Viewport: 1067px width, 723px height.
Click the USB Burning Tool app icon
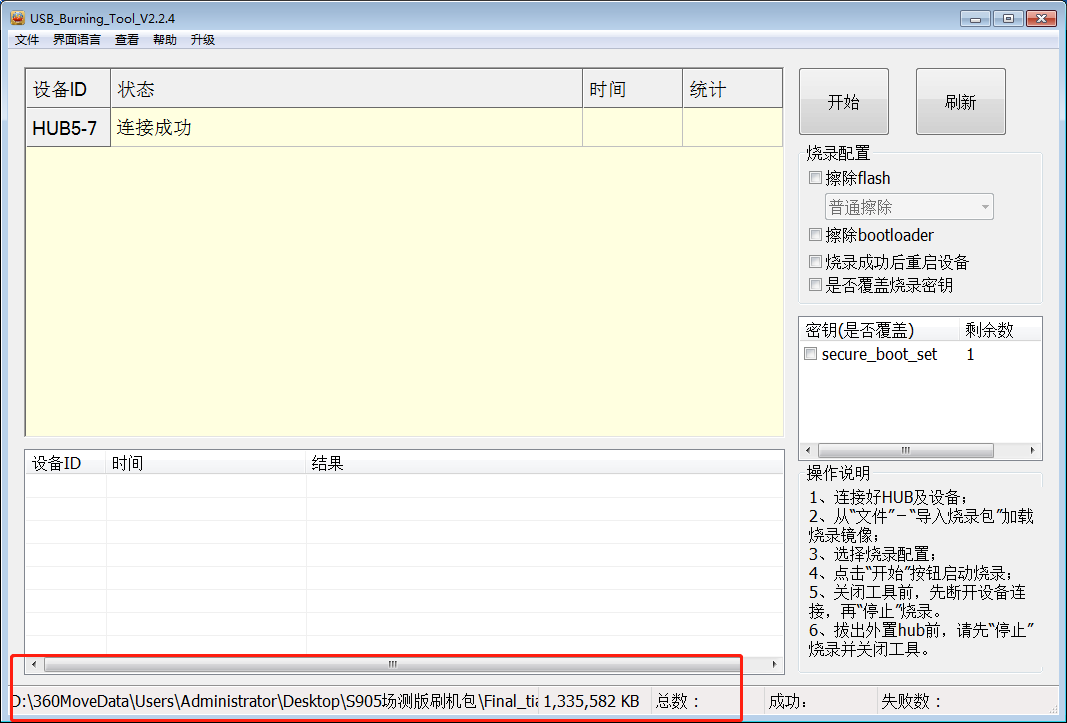point(17,18)
